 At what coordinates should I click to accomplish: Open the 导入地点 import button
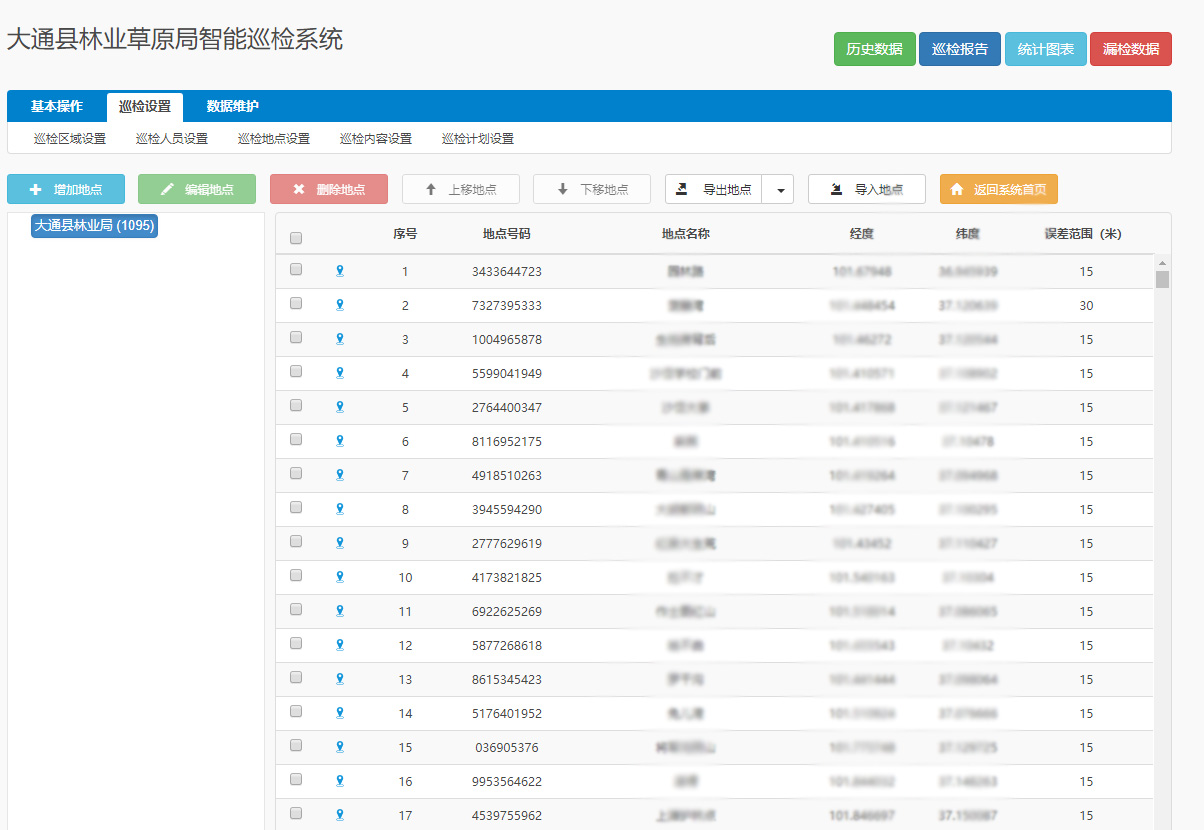(x=866, y=189)
